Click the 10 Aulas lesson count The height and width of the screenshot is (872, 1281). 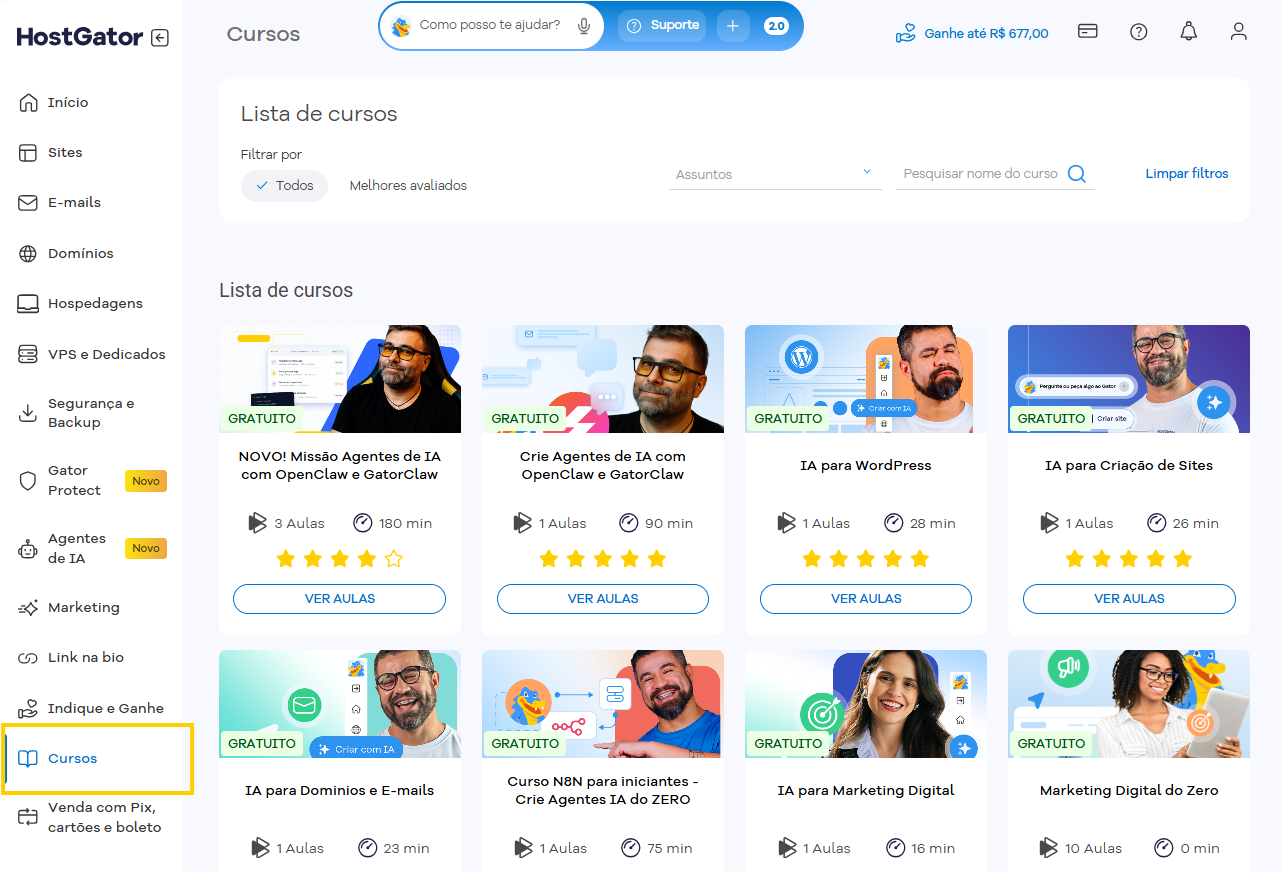1093,848
